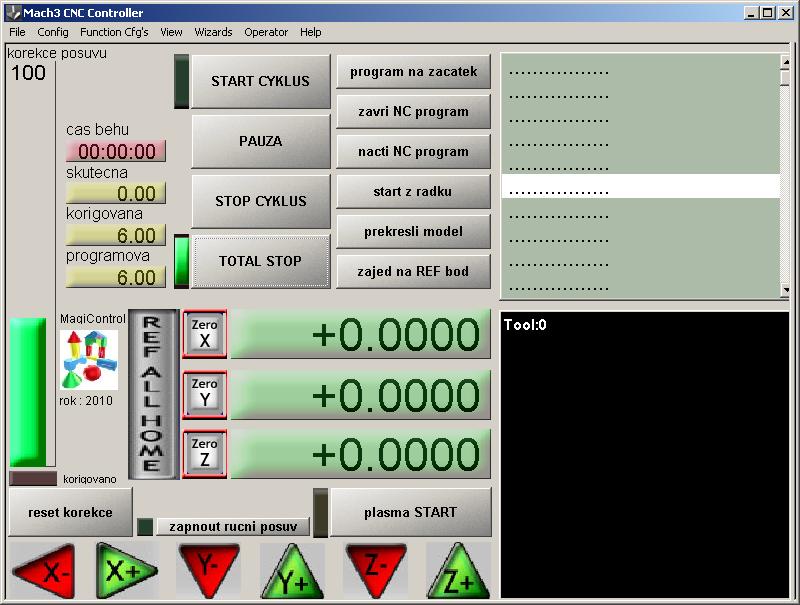Jog down with the Z- arrow

tap(375, 568)
